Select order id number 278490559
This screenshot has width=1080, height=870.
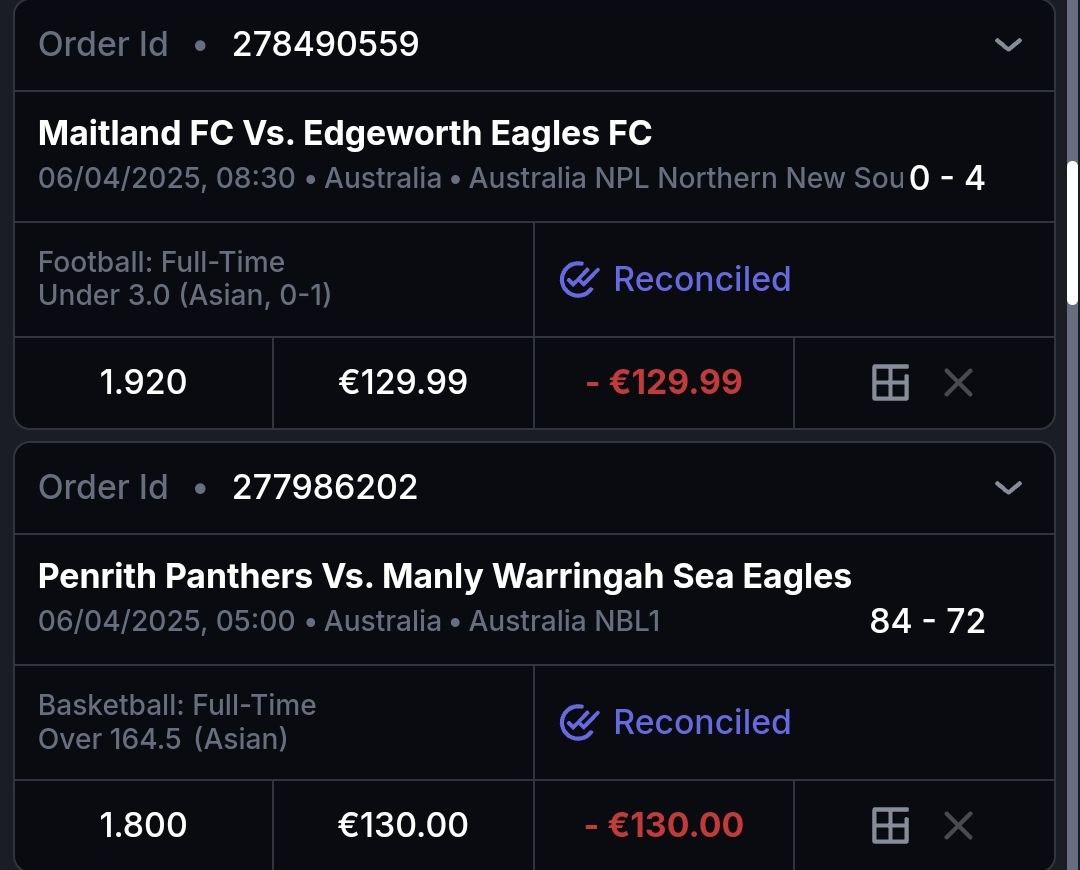[x=325, y=45]
